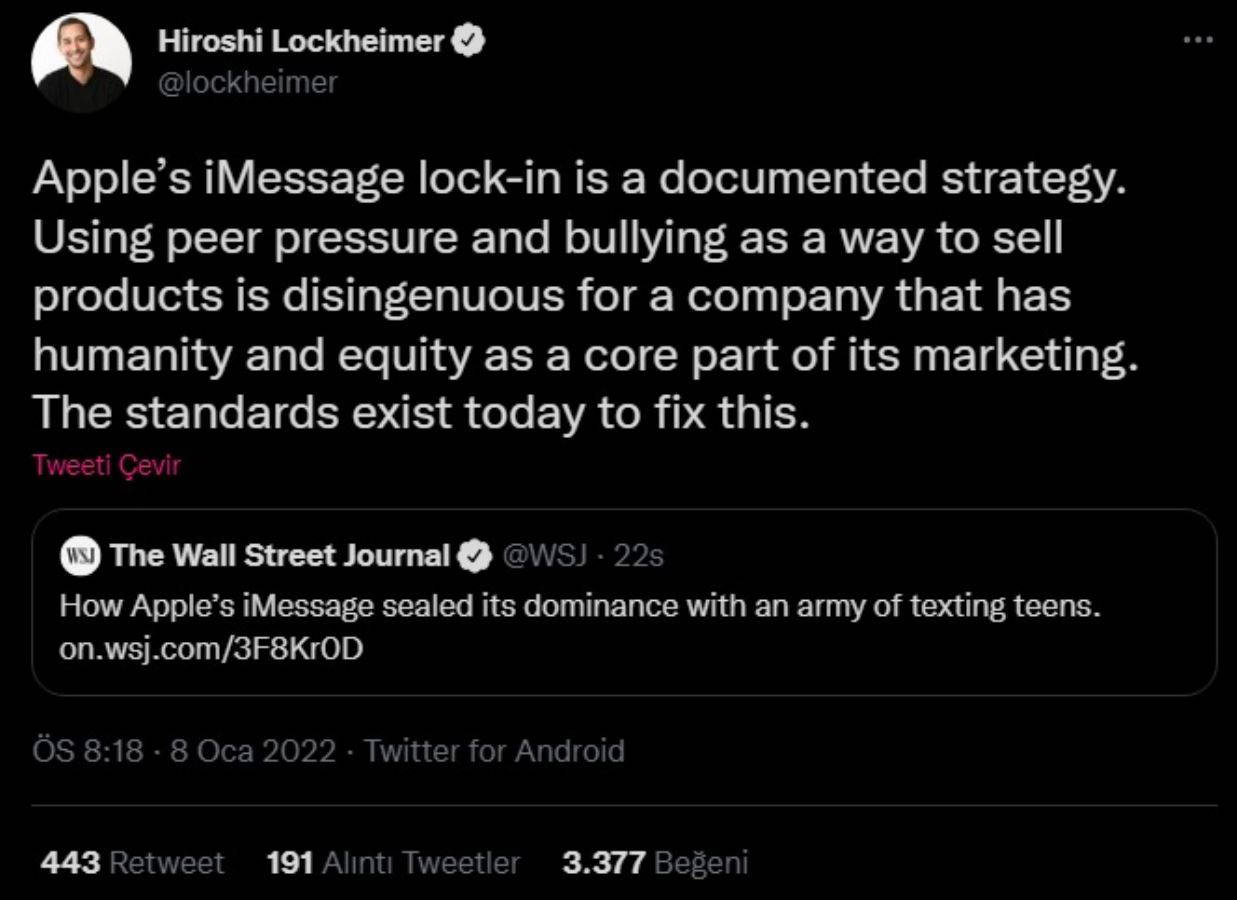Open the quoted WSJ tweet headline text
Screen dimensions: 1237x900
580,606
